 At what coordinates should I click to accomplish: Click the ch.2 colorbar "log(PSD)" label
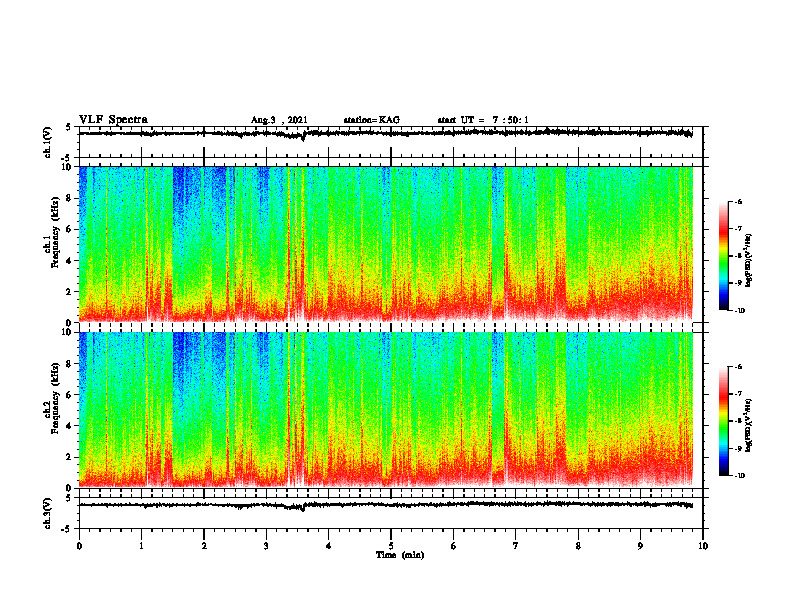748,424
